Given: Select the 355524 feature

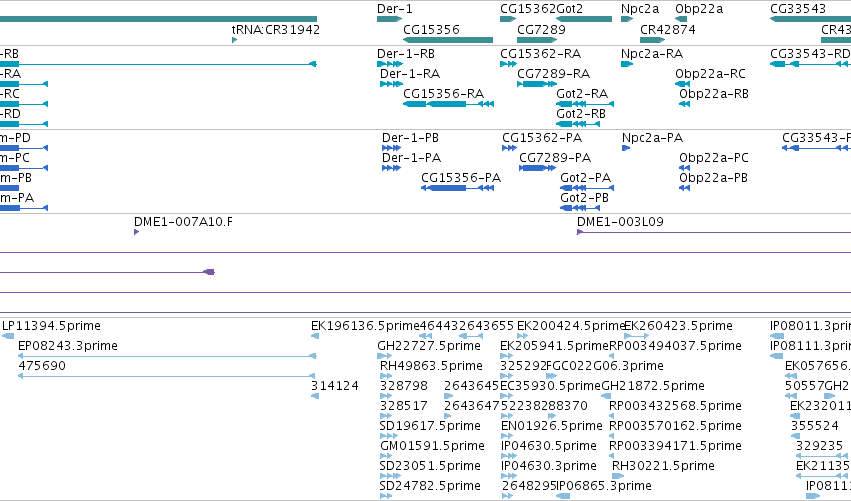Looking at the screenshot, I should point(795,436).
